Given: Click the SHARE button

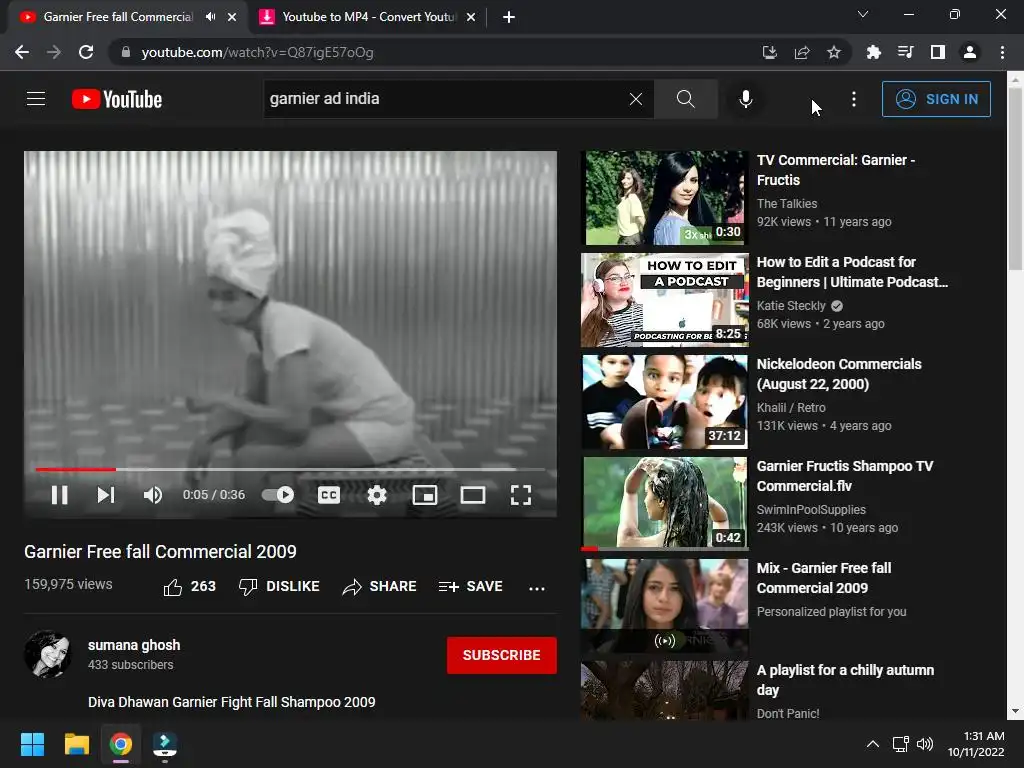Looking at the screenshot, I should [x=379, y=586].
